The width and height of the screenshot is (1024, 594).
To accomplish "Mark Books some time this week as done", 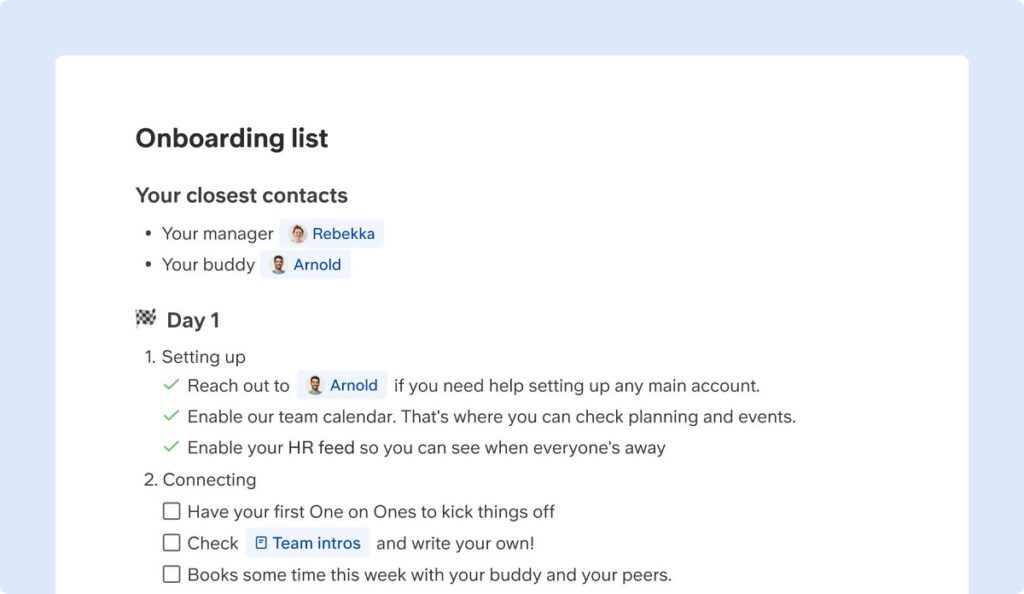I will point(172,574).
